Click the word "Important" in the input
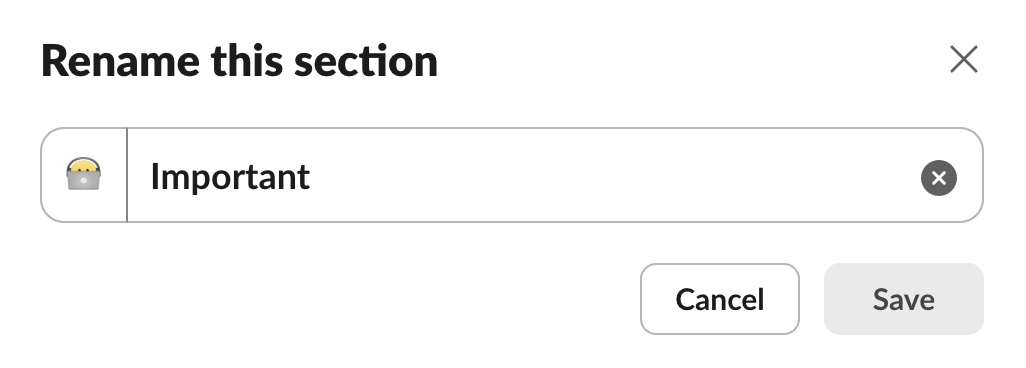This screenshot has height=368, width=1026. (x=230, y=177)
